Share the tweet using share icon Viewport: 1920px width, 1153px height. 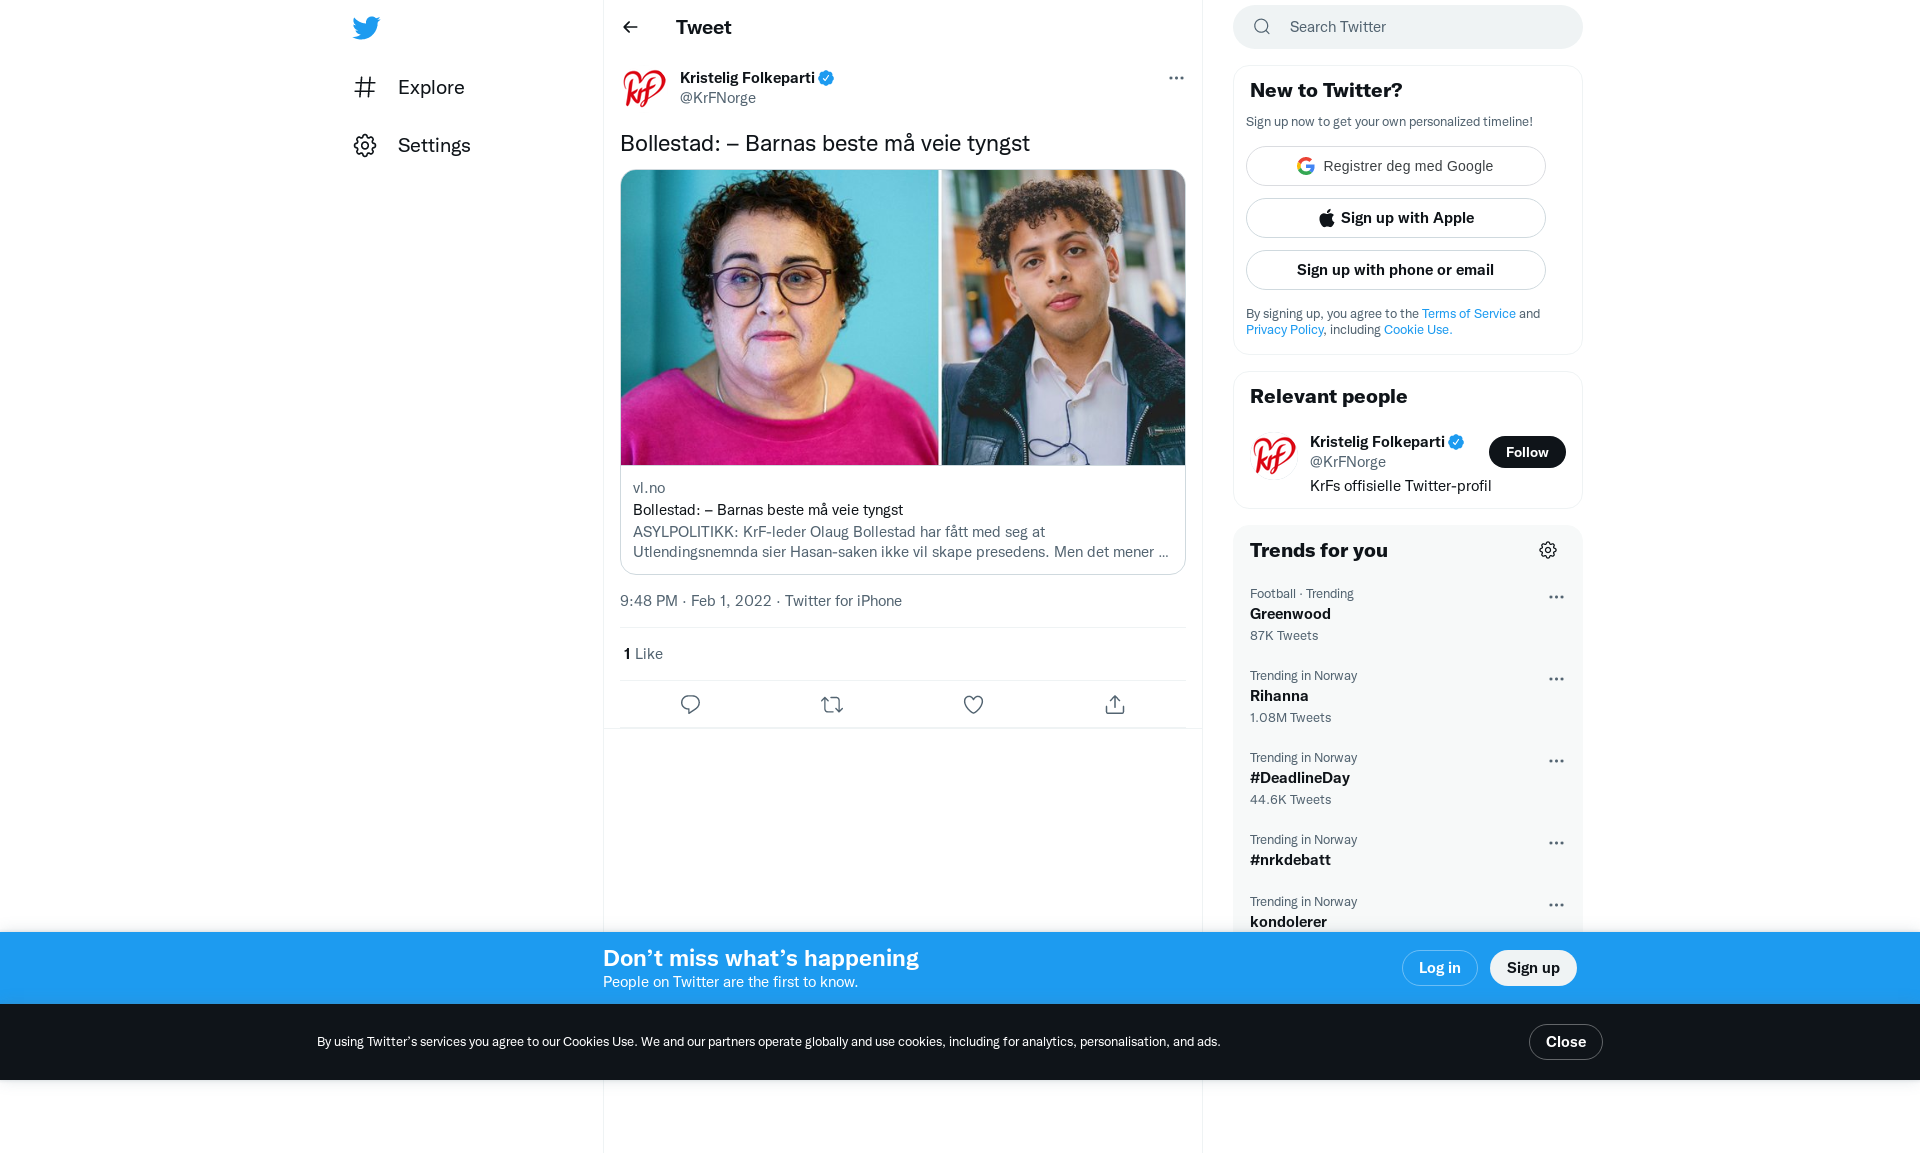[1115, 705]
